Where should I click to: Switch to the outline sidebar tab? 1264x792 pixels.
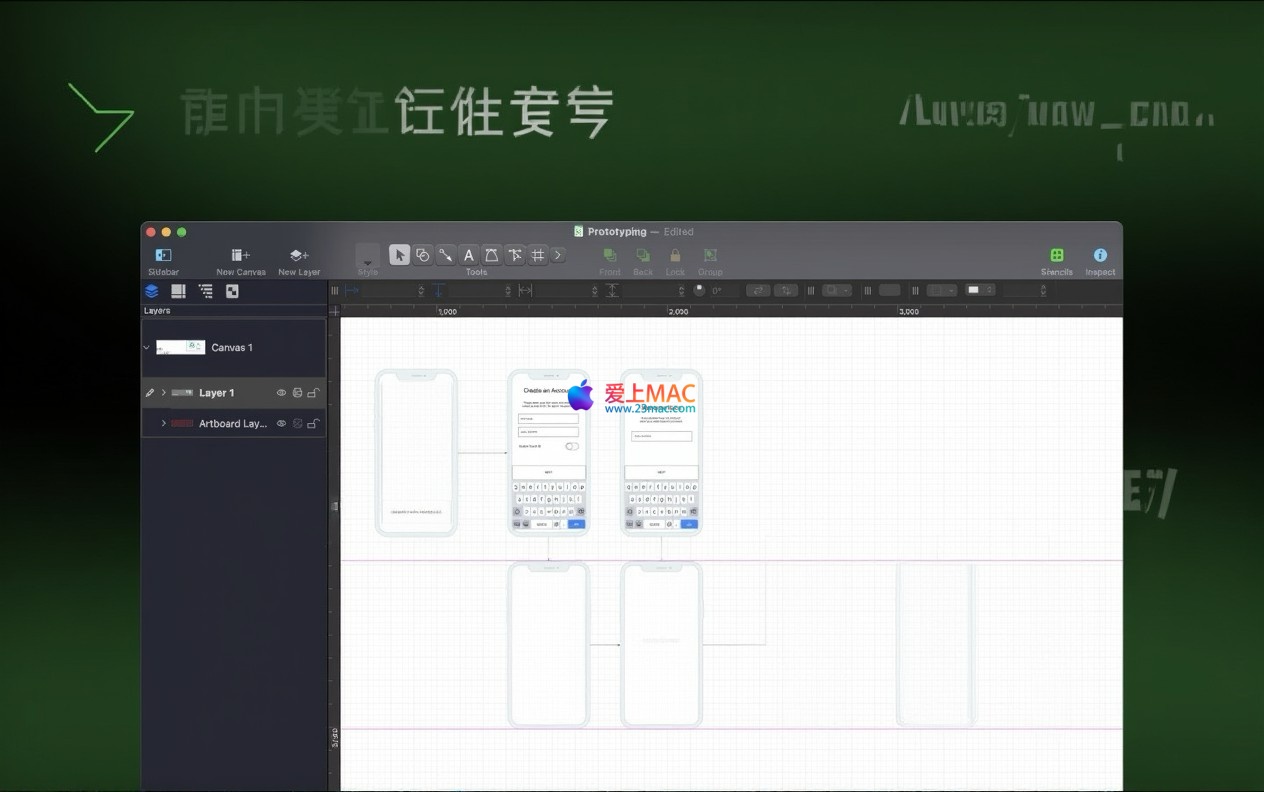pyautogui.click(x=205, y=291)
